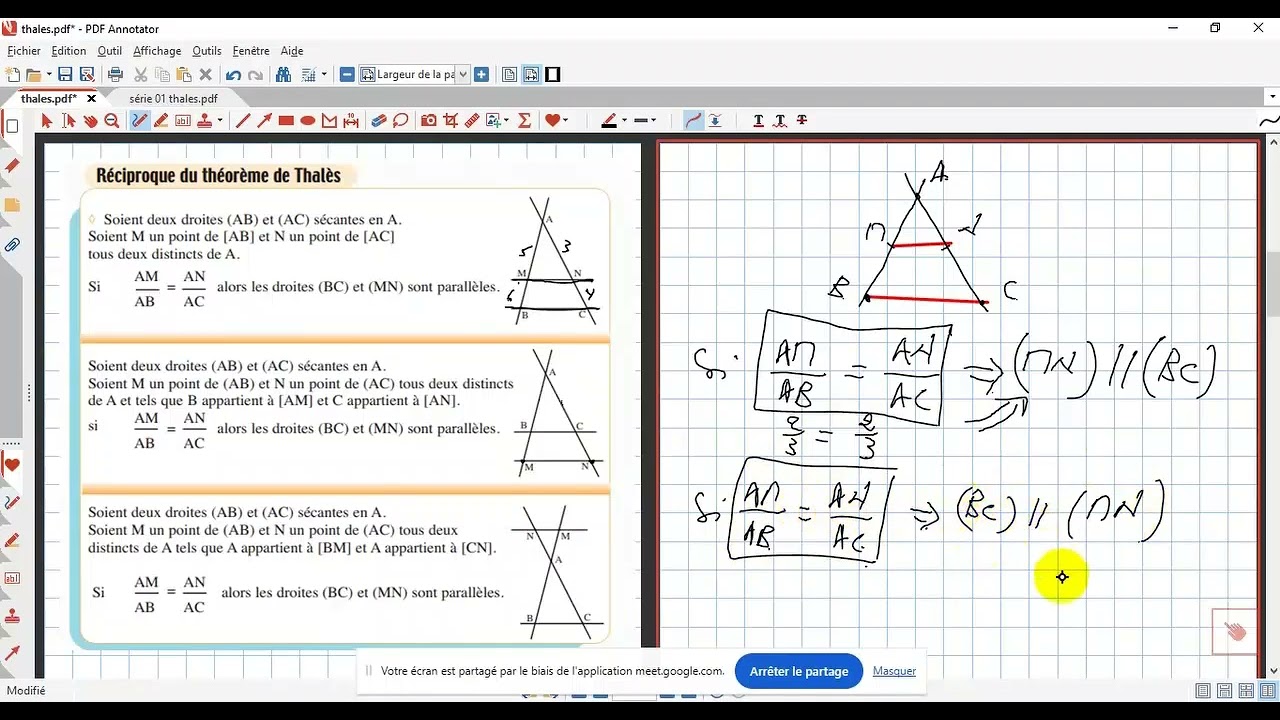This screenshot has height=720, width=1280.
Task: Save the document with the floppy disk icon
Action: 65,74
